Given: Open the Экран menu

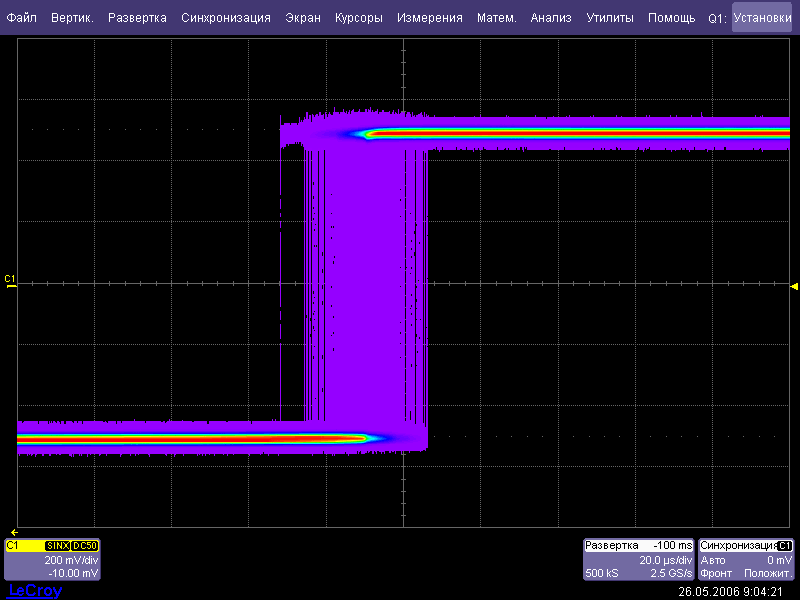Looking at the screenshot, I should [303, 18].
